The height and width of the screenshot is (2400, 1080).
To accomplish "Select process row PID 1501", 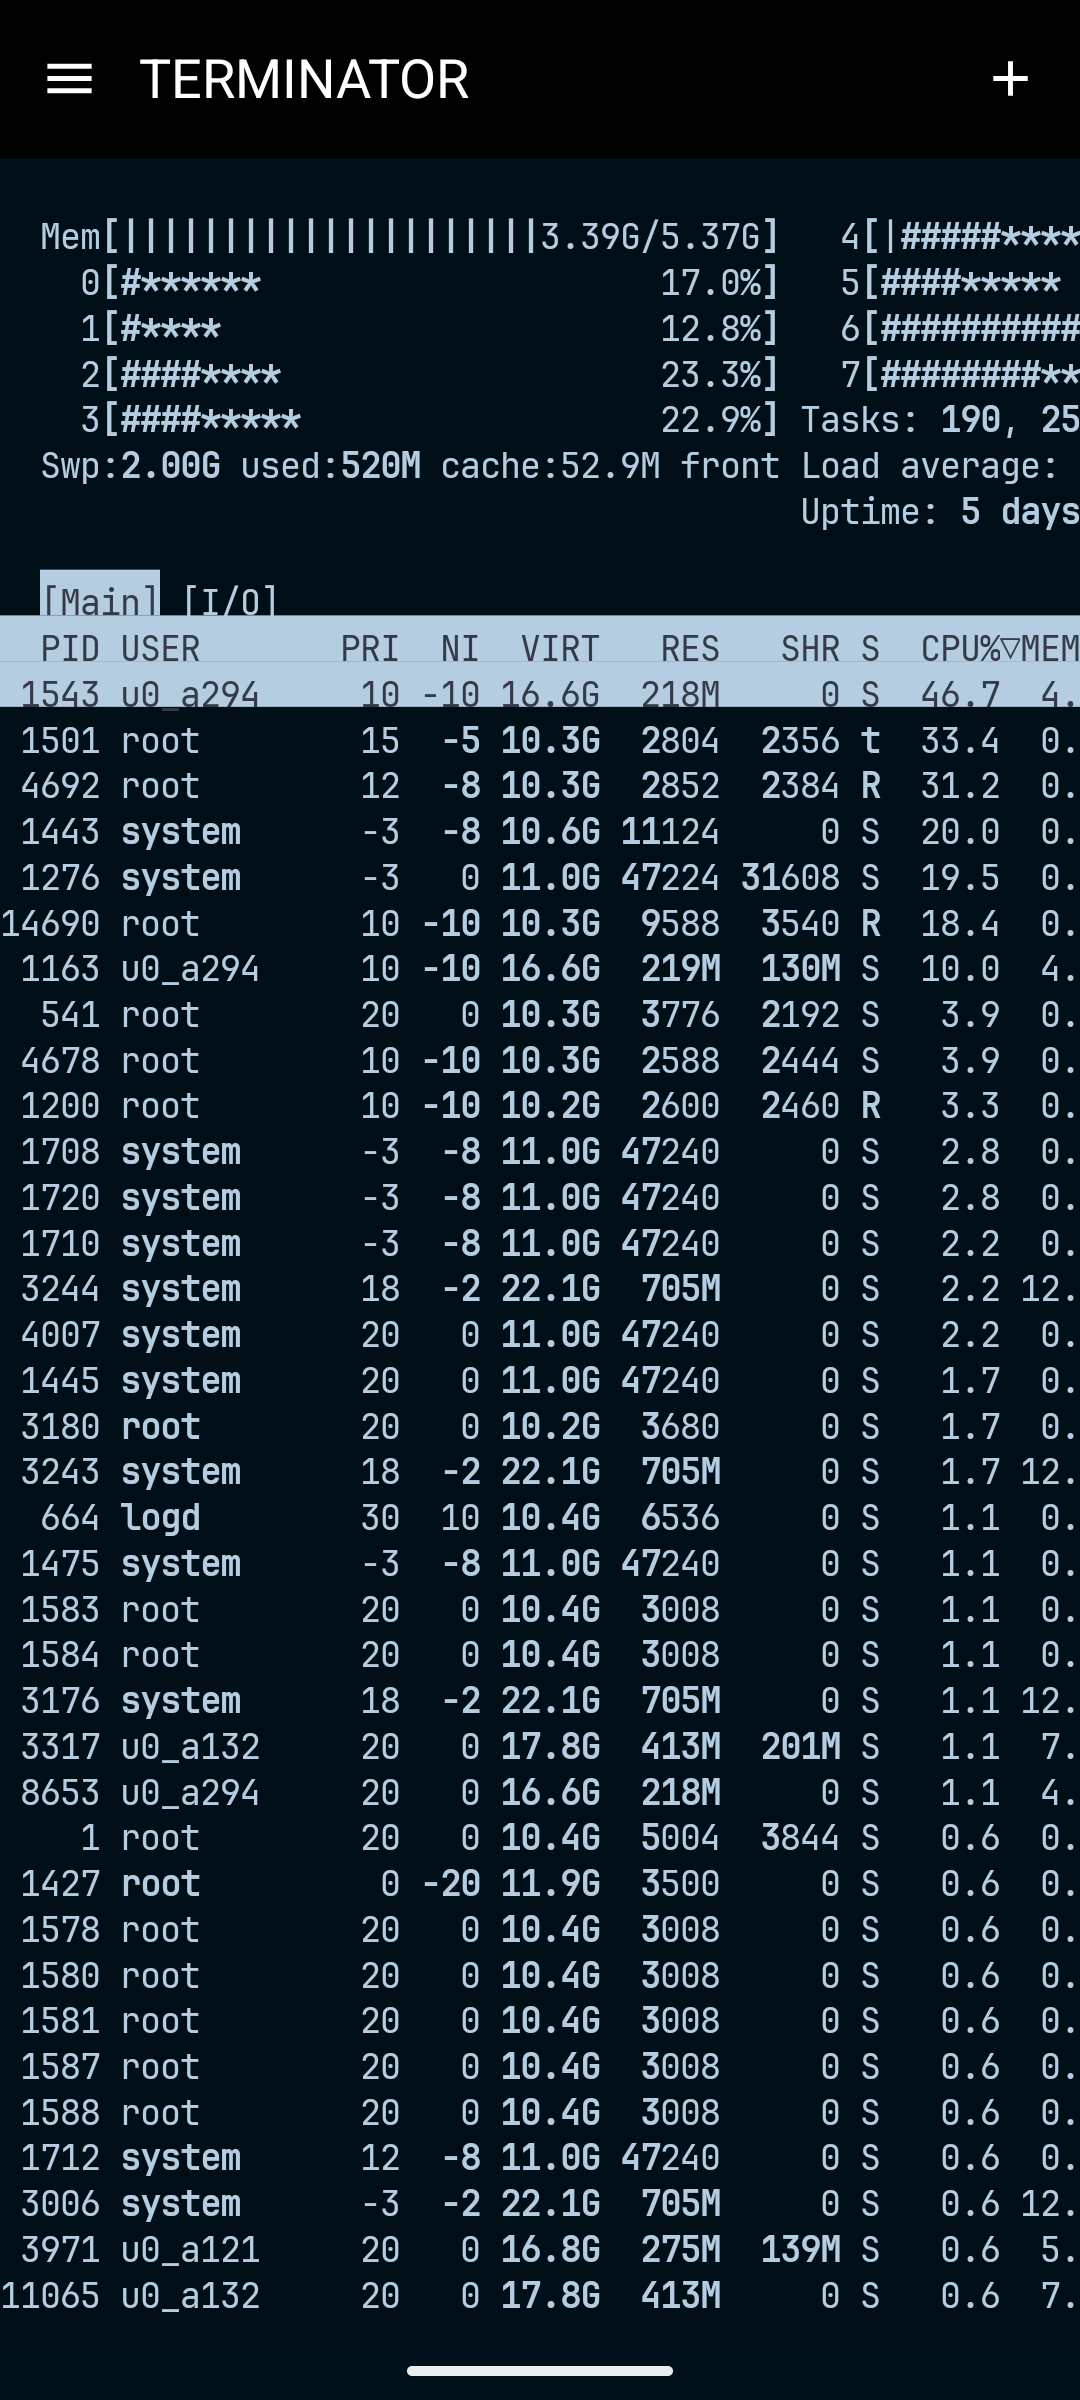I will [x=540, y=741].
